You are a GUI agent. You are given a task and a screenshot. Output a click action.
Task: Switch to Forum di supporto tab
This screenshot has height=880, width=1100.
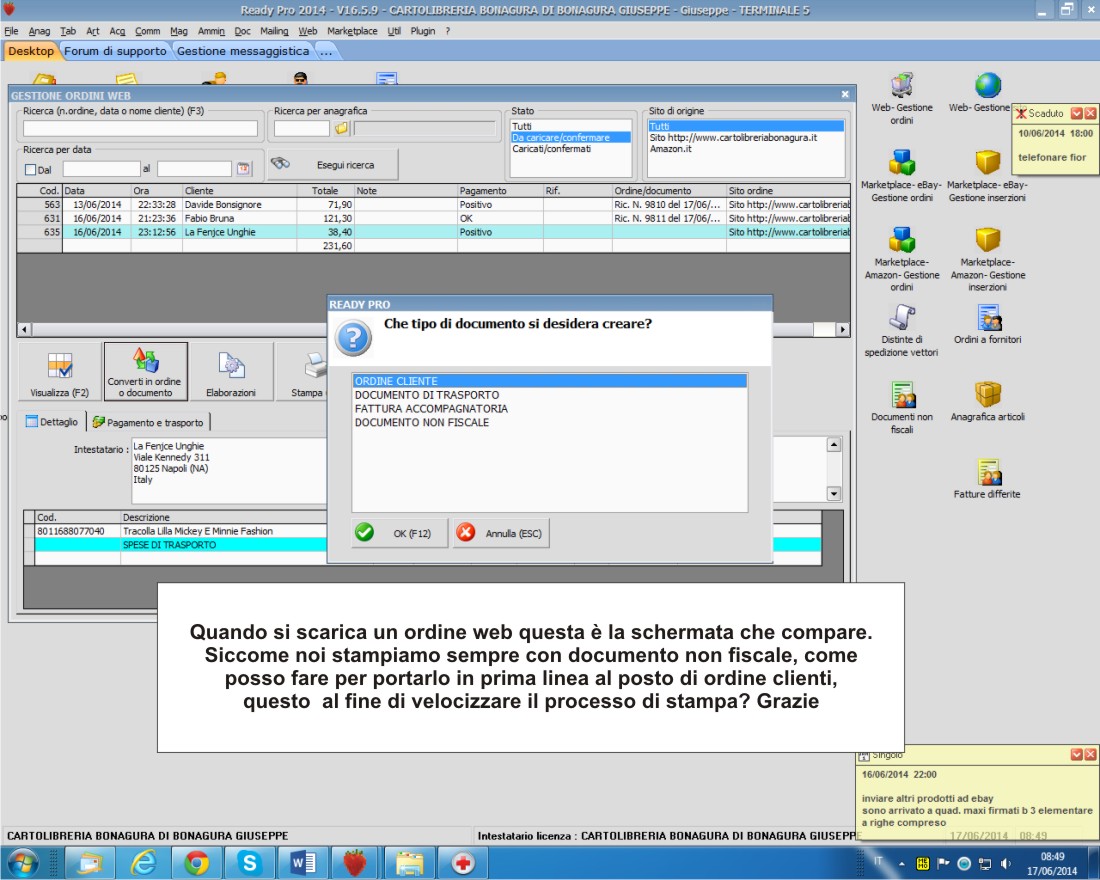(x=115, y=51)
